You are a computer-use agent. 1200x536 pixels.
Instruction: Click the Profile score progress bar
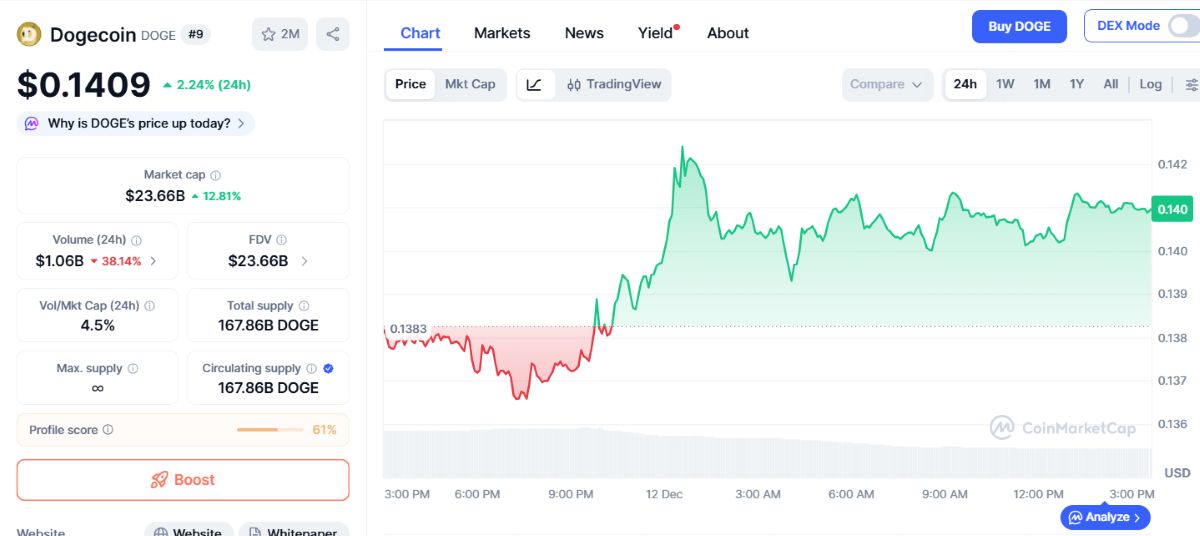pos(270,430)
